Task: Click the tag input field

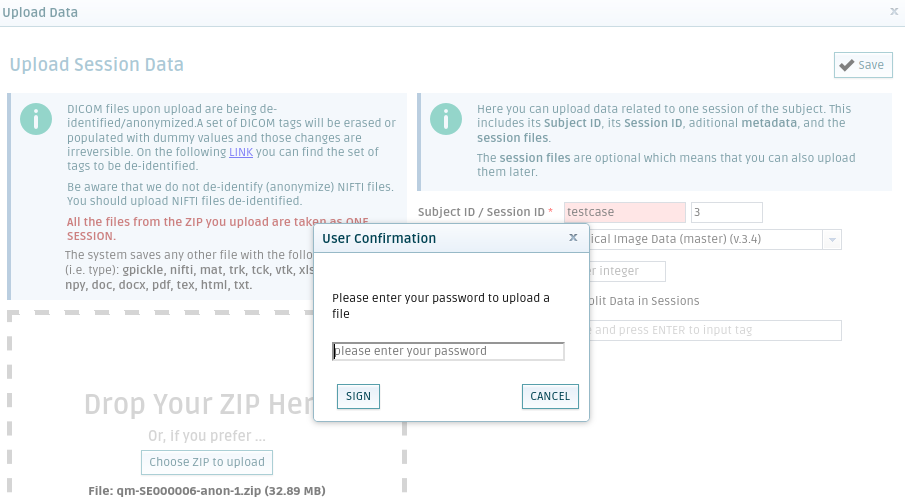Action: click(x=715, y=330)
